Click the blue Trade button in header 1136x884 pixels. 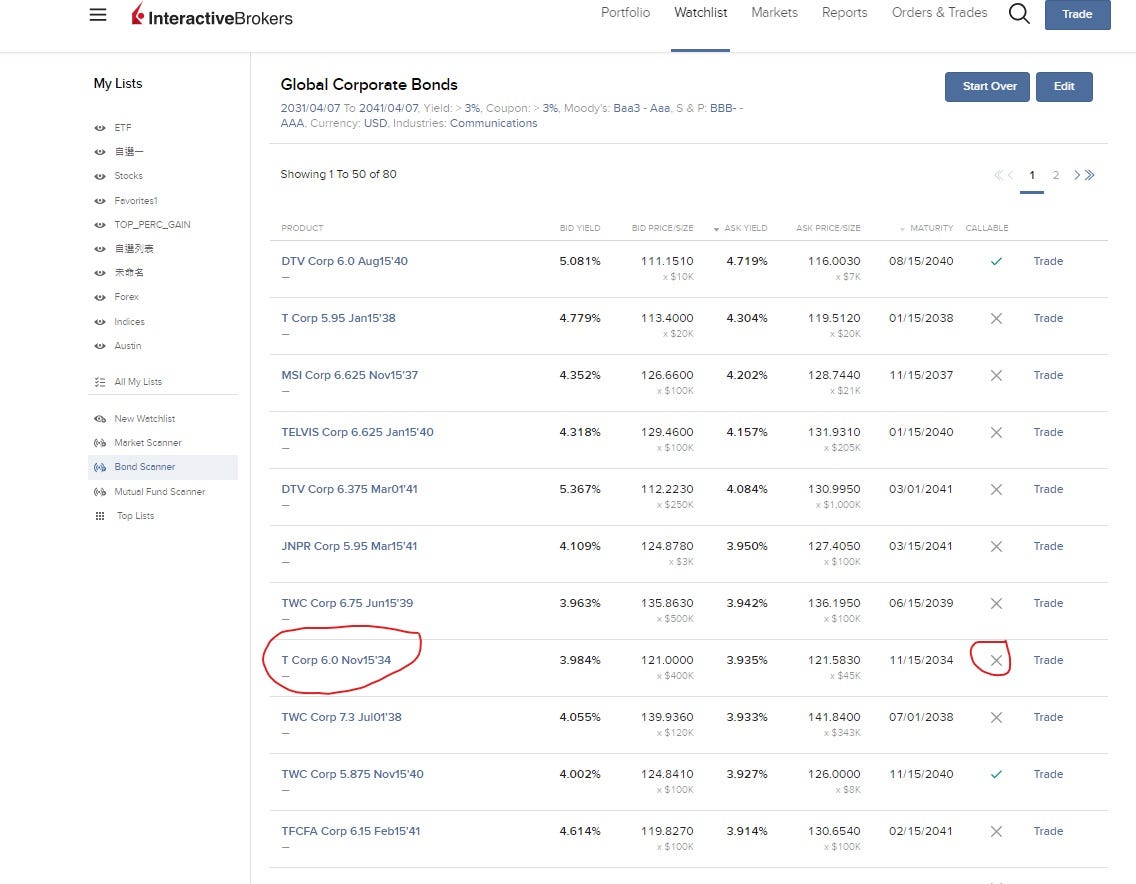coord(1077,14)
